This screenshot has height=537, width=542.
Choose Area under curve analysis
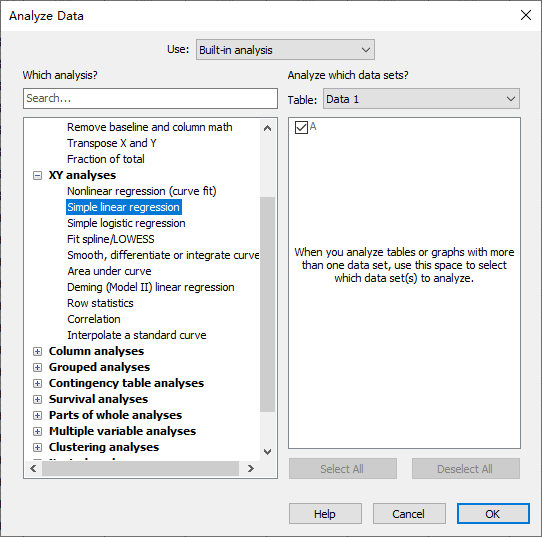pyautogui.click(x=109, y=271)
